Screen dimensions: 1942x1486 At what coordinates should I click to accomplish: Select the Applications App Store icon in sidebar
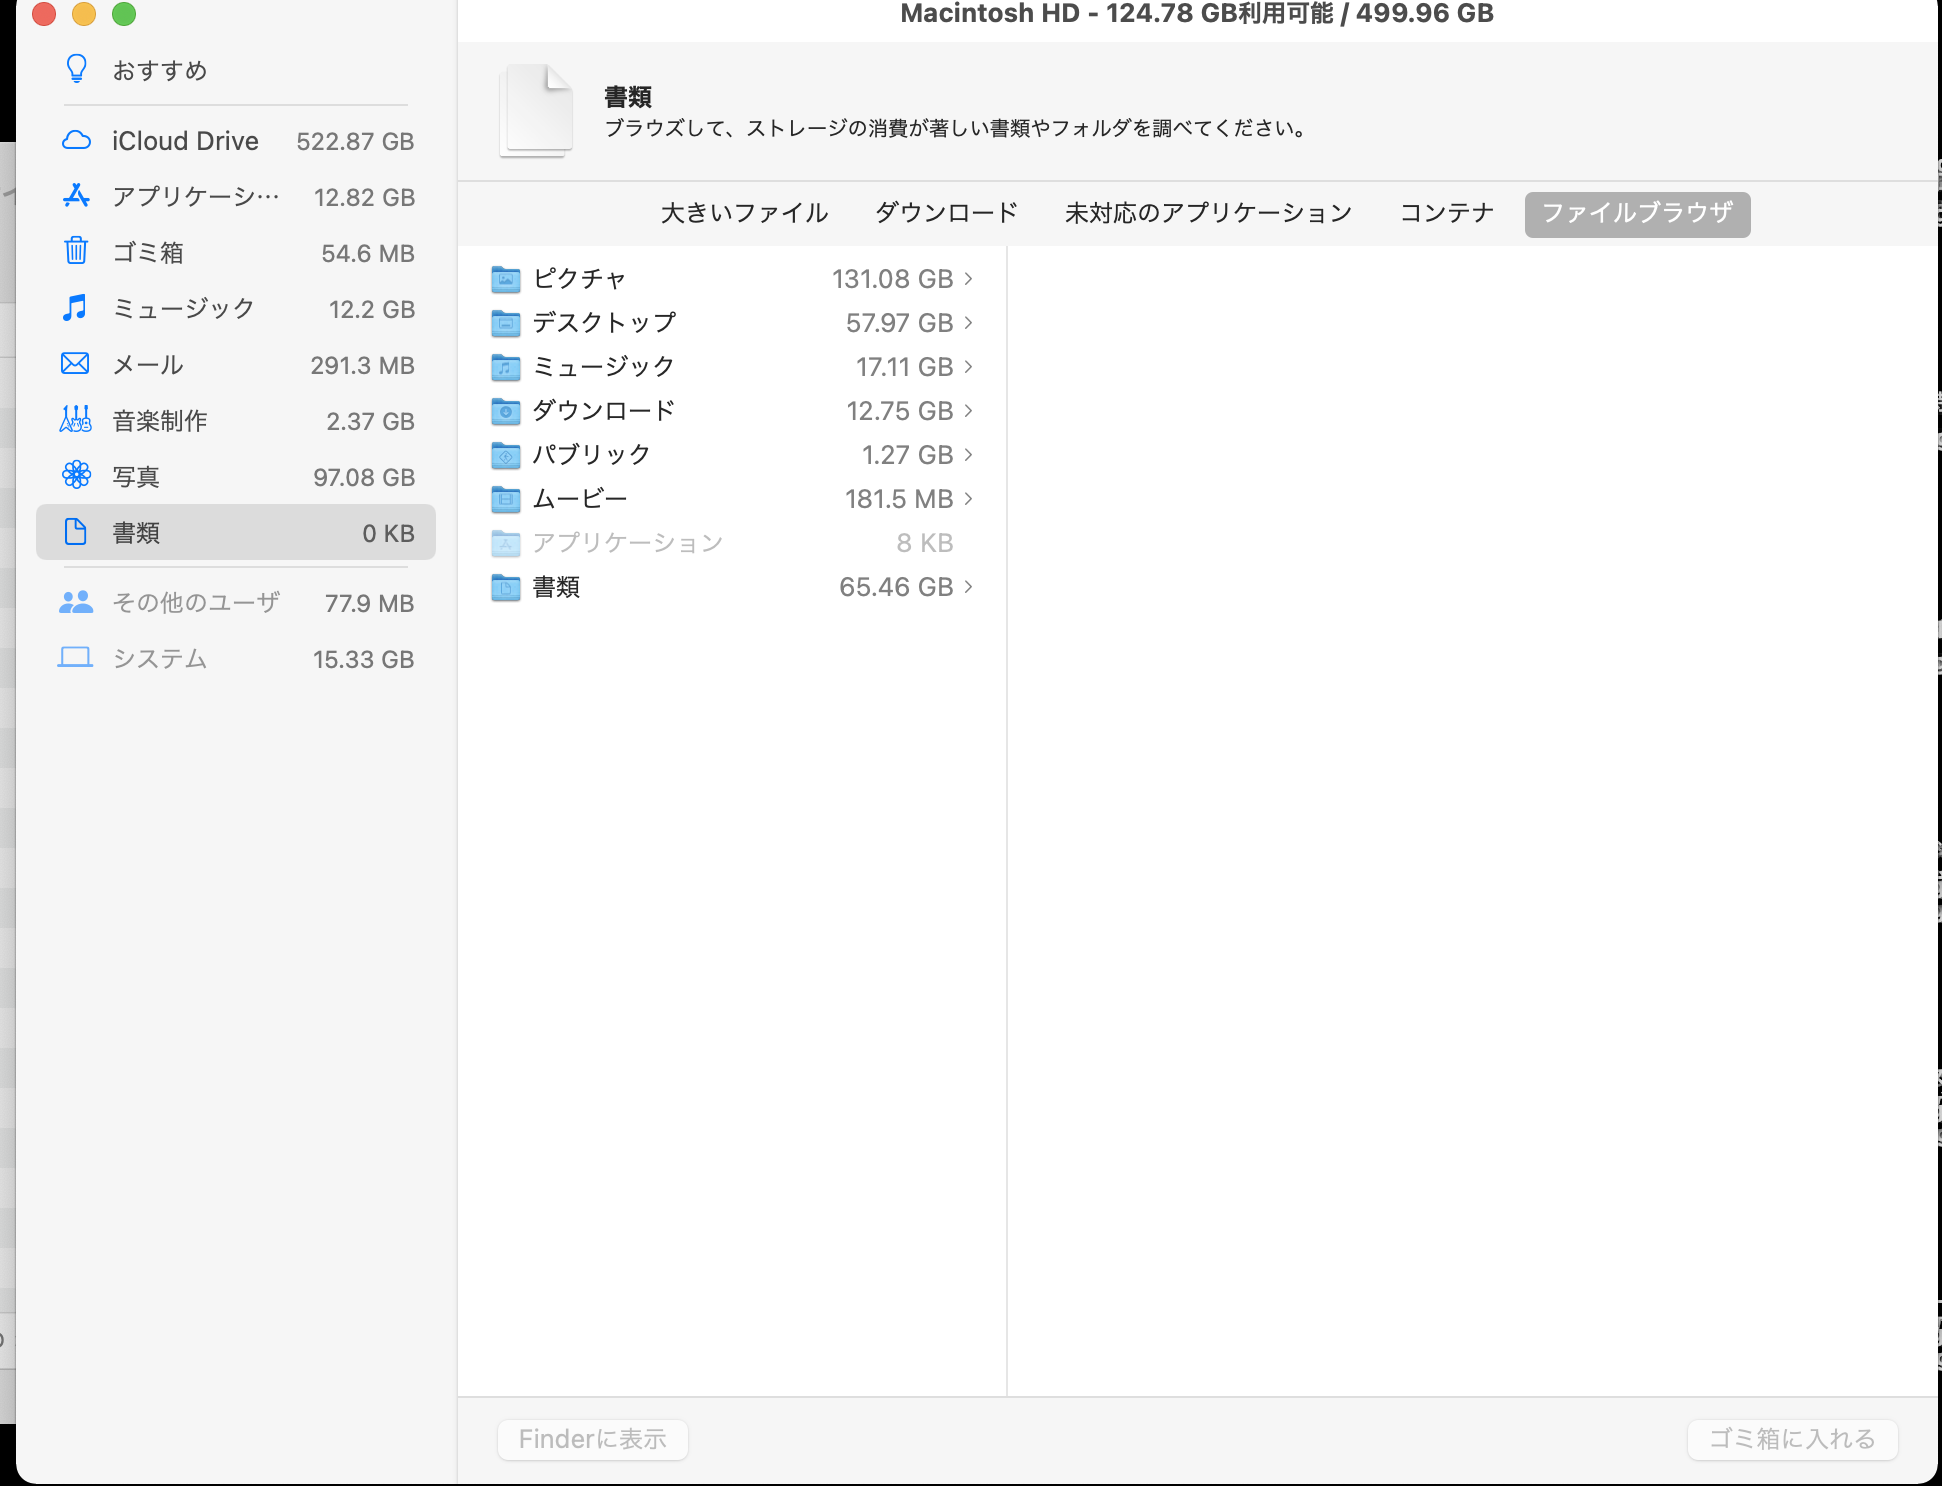point(77,196)
